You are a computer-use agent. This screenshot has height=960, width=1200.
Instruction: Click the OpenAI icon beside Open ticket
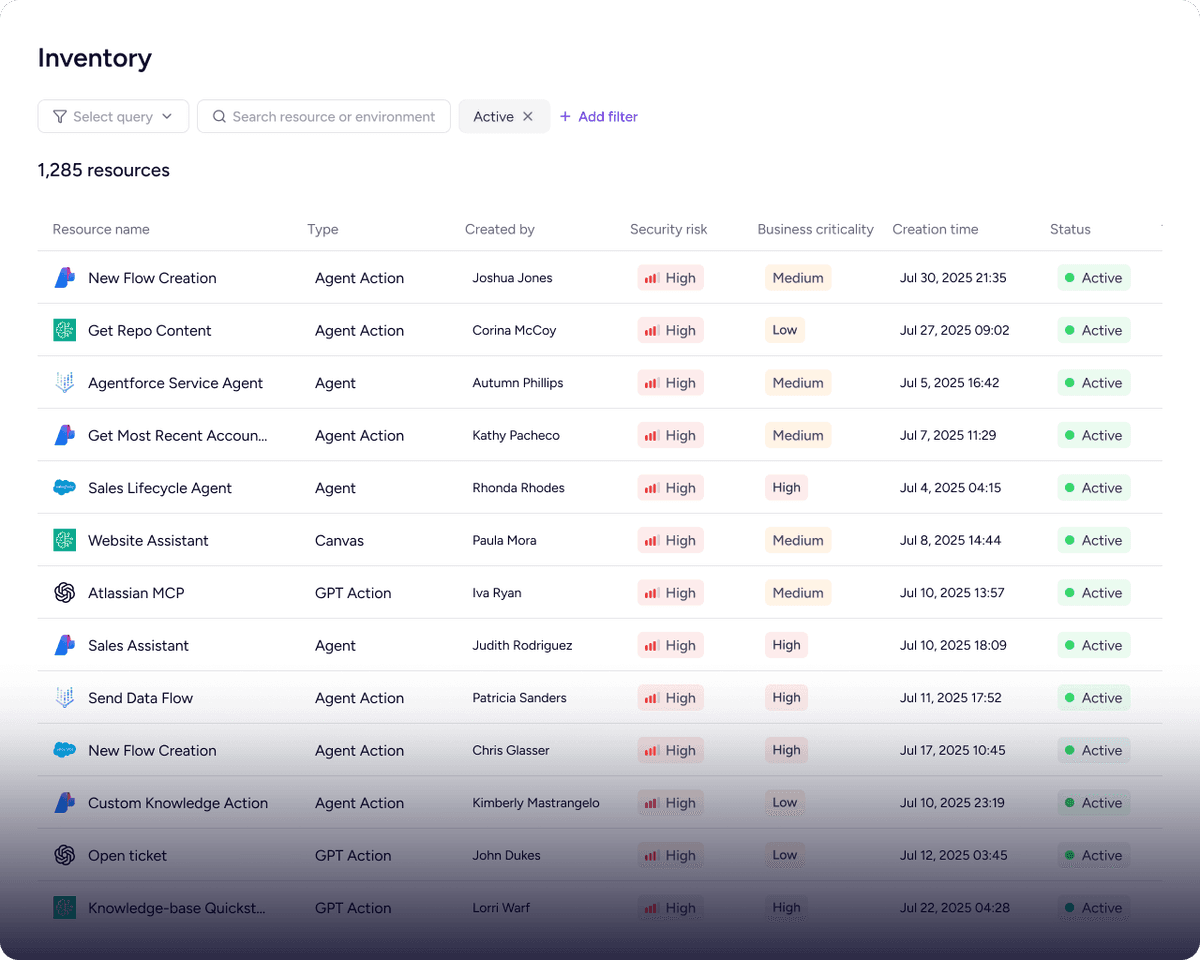(x=64, y=855)
